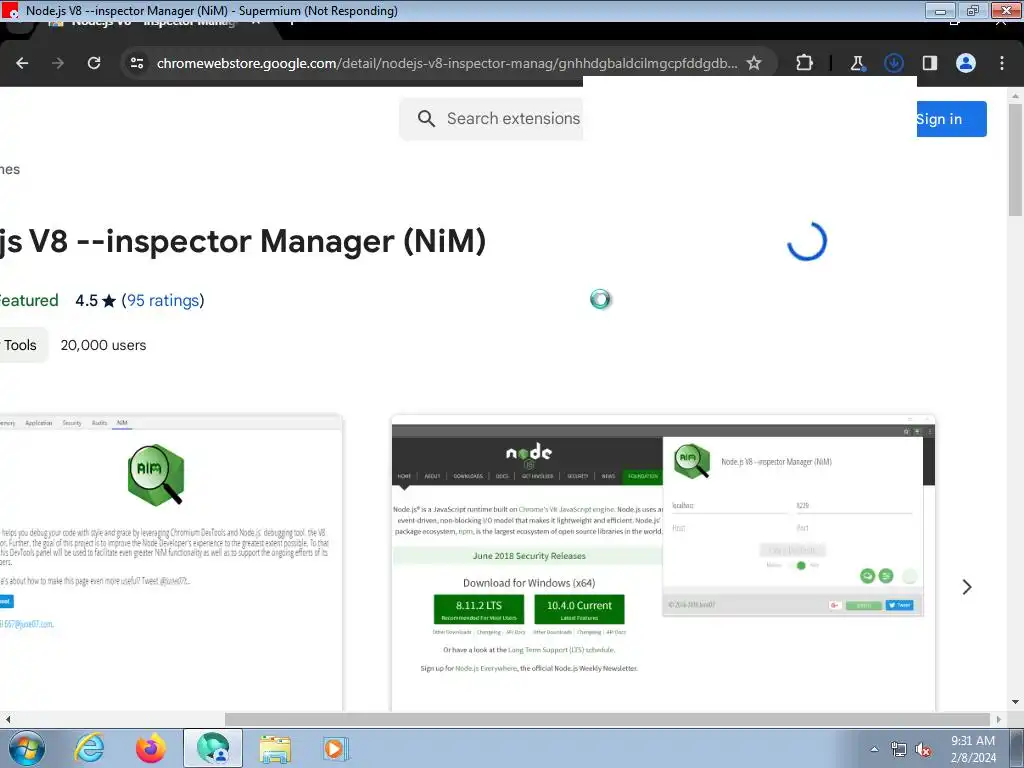Select the 20,000 users text

pyautogui.click(x=103, y=345)
